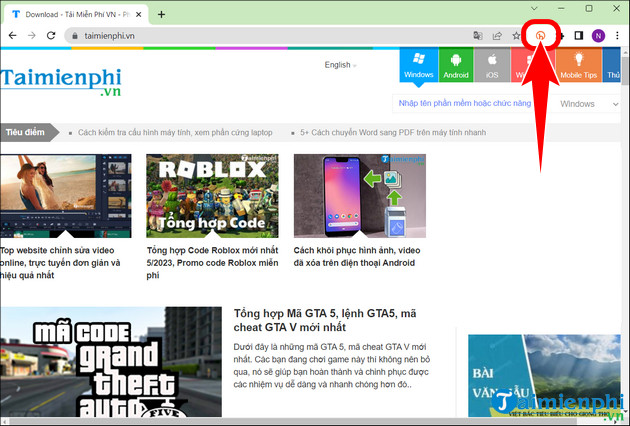Open the Google Translate page icon
630x426 pixels.
click(x=478, y=36)
